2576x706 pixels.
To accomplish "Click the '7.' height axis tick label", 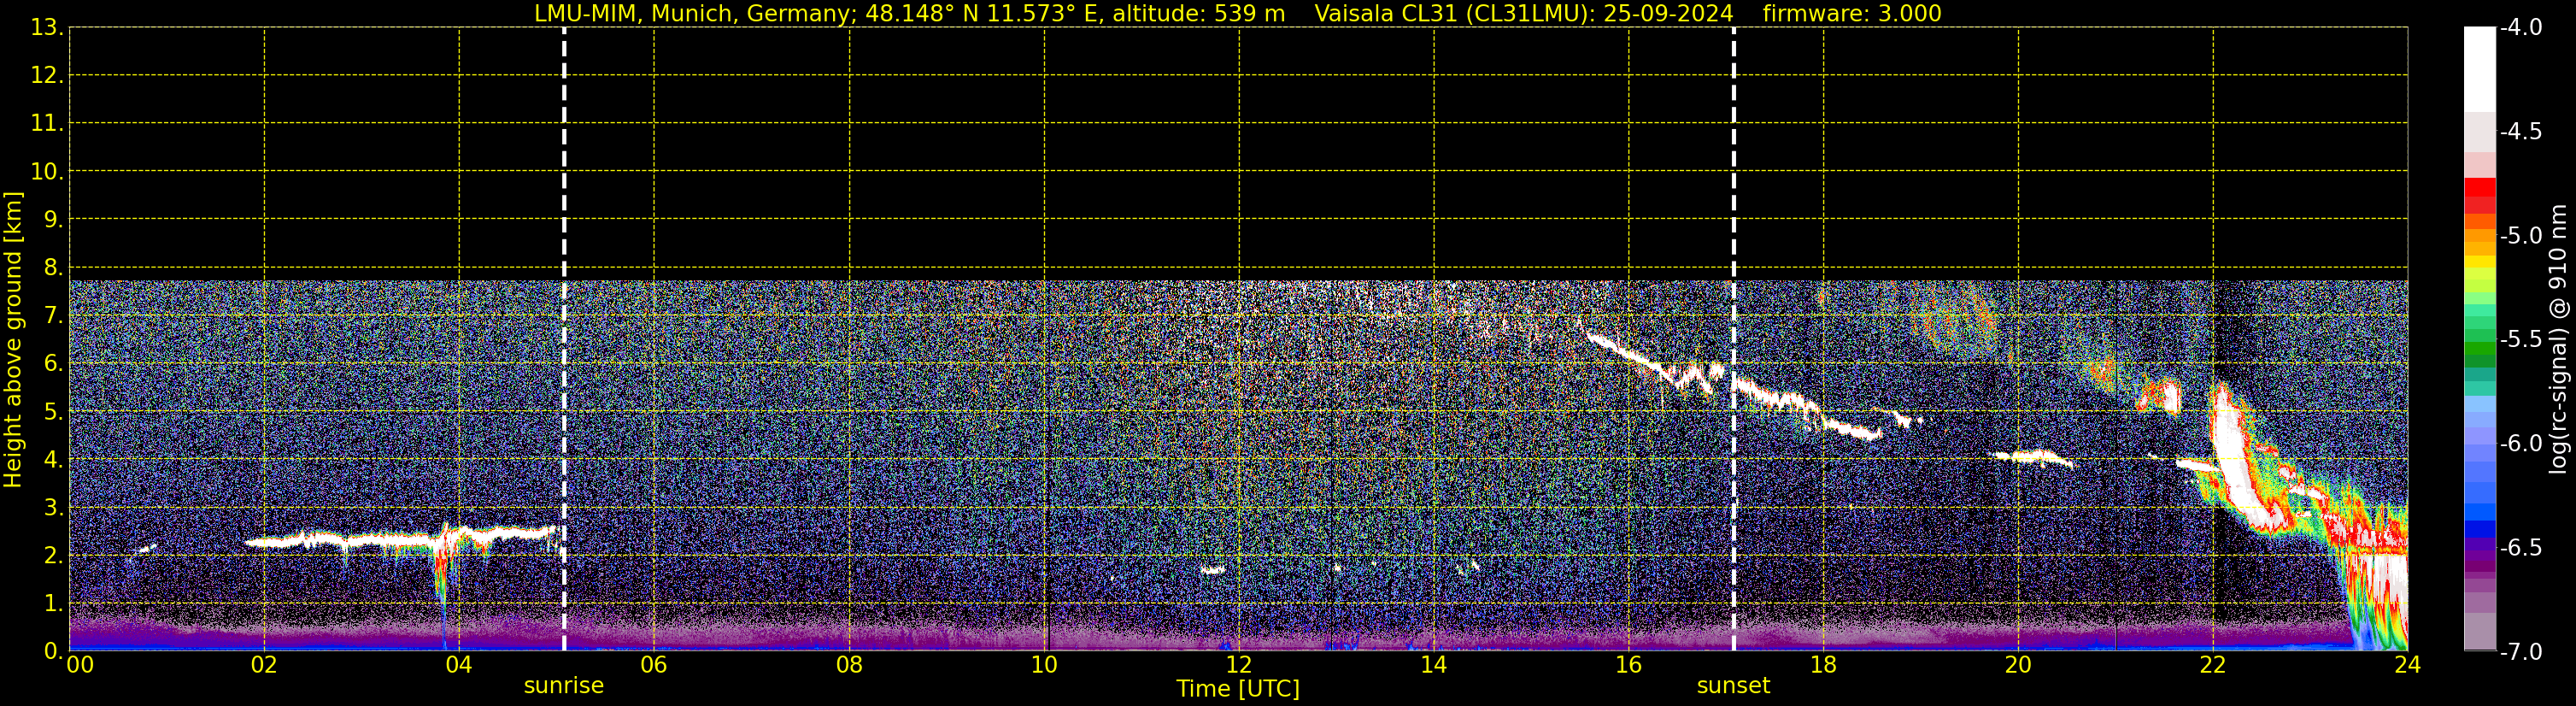I will 53,316.
